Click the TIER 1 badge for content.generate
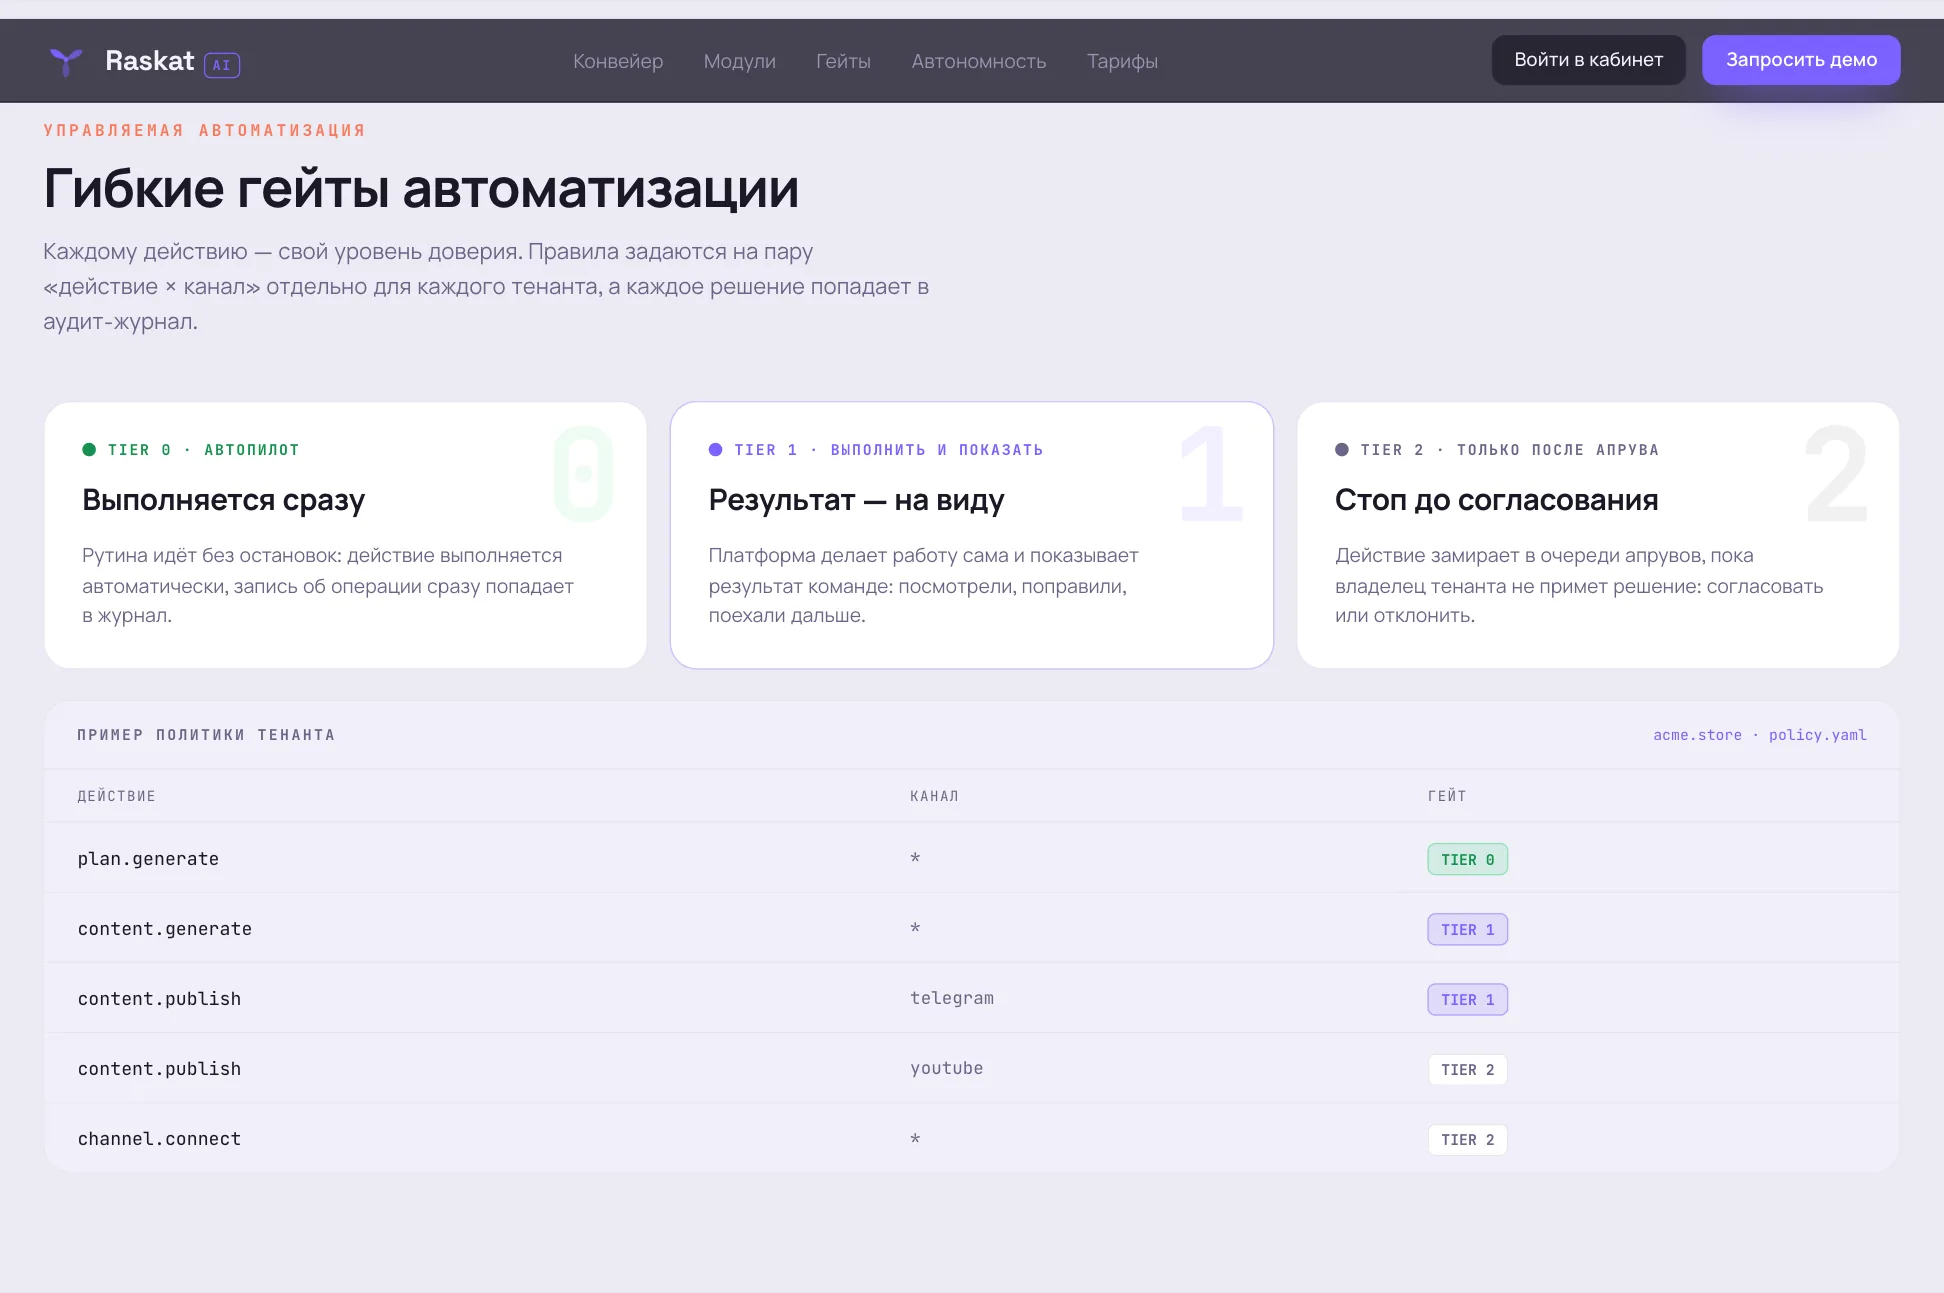Viewport: 1944px width, 1293px height. click(1467, 930)
